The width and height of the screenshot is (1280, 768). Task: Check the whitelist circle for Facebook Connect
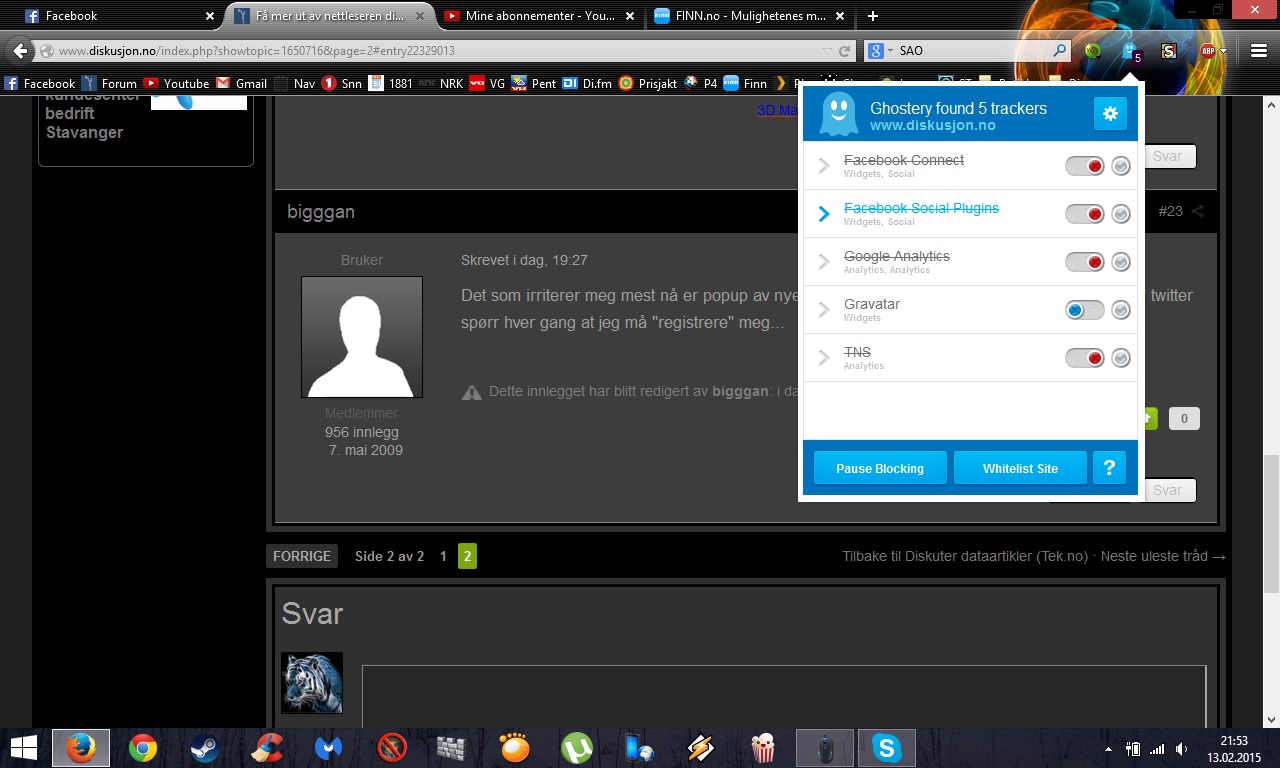1121,166
